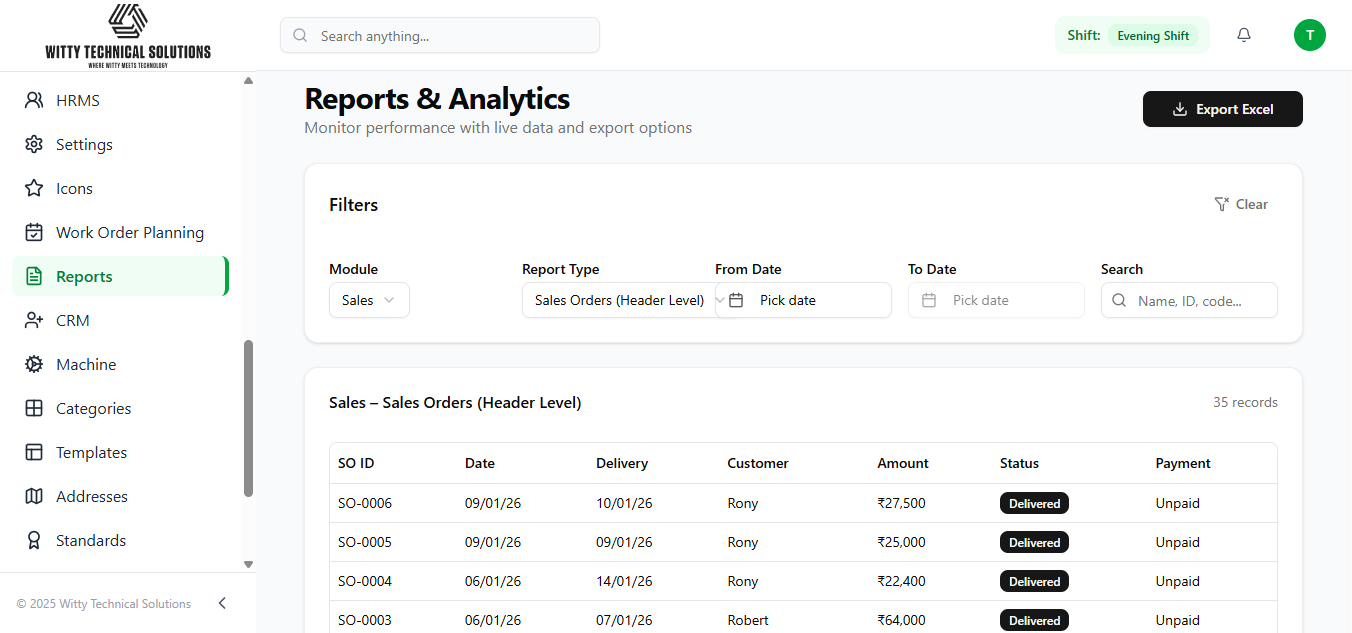Click the Export Excel button
Screen dimensions: 1352x633
click(1222, 109)
